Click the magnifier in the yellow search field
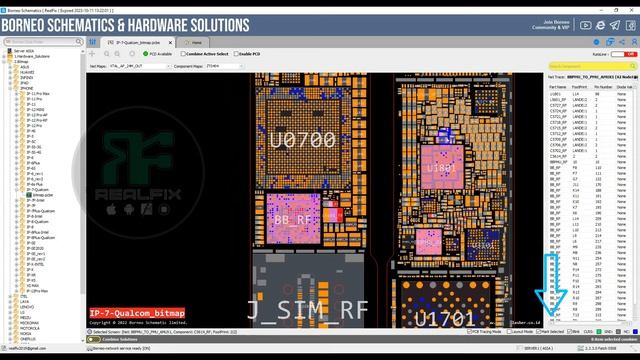The width and height of the screenshot is (640, 360). pos(633,66)
